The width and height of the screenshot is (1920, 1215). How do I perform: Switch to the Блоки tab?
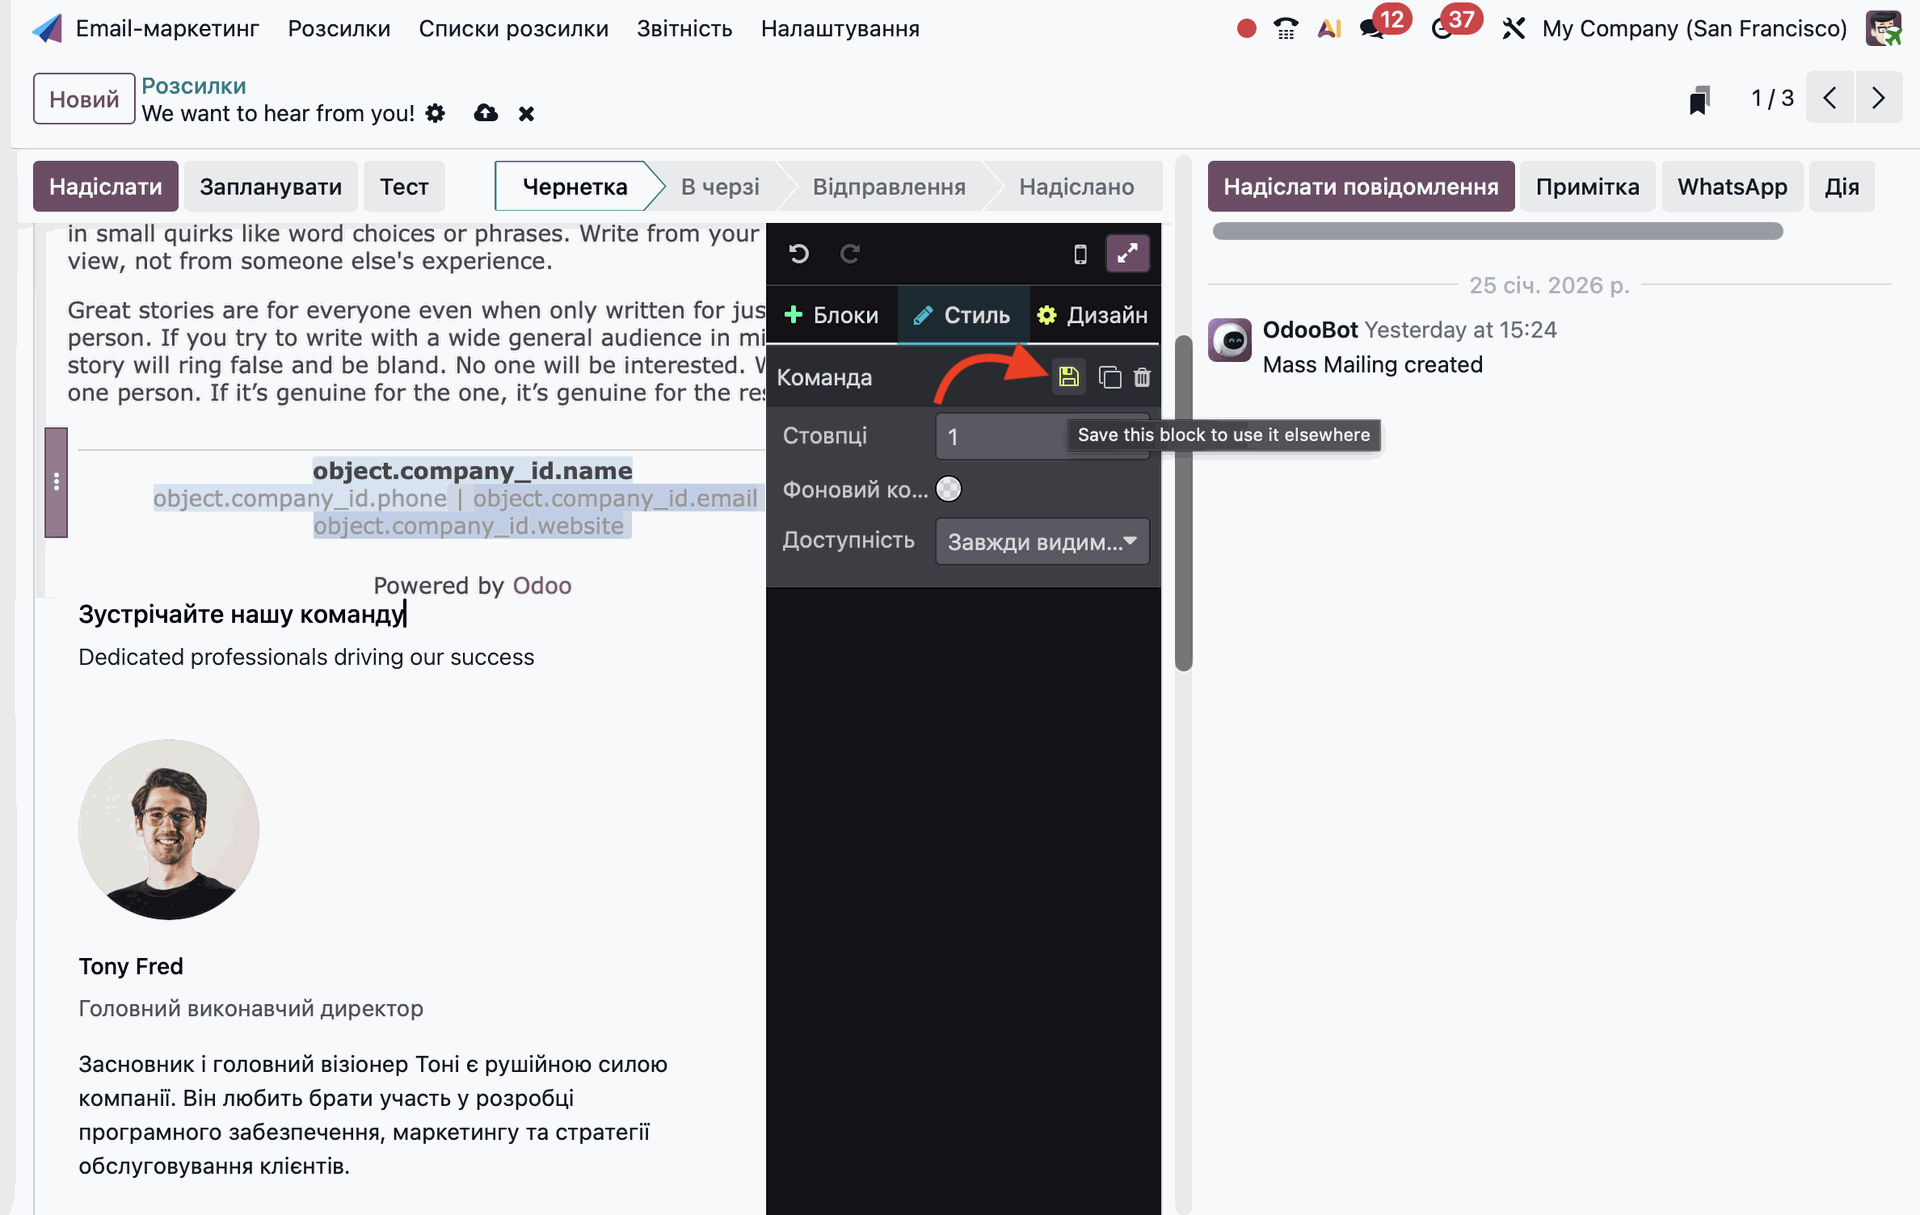[832, 315]
